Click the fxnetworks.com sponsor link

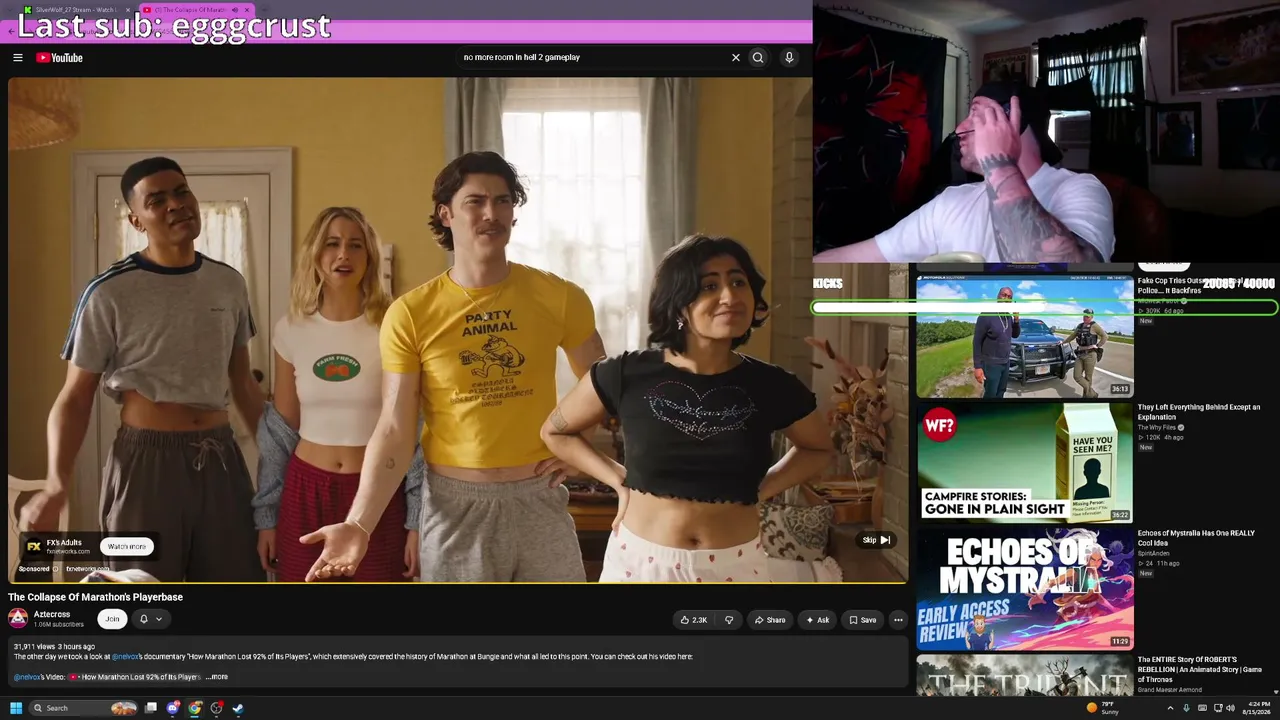[x=88, y=570]
